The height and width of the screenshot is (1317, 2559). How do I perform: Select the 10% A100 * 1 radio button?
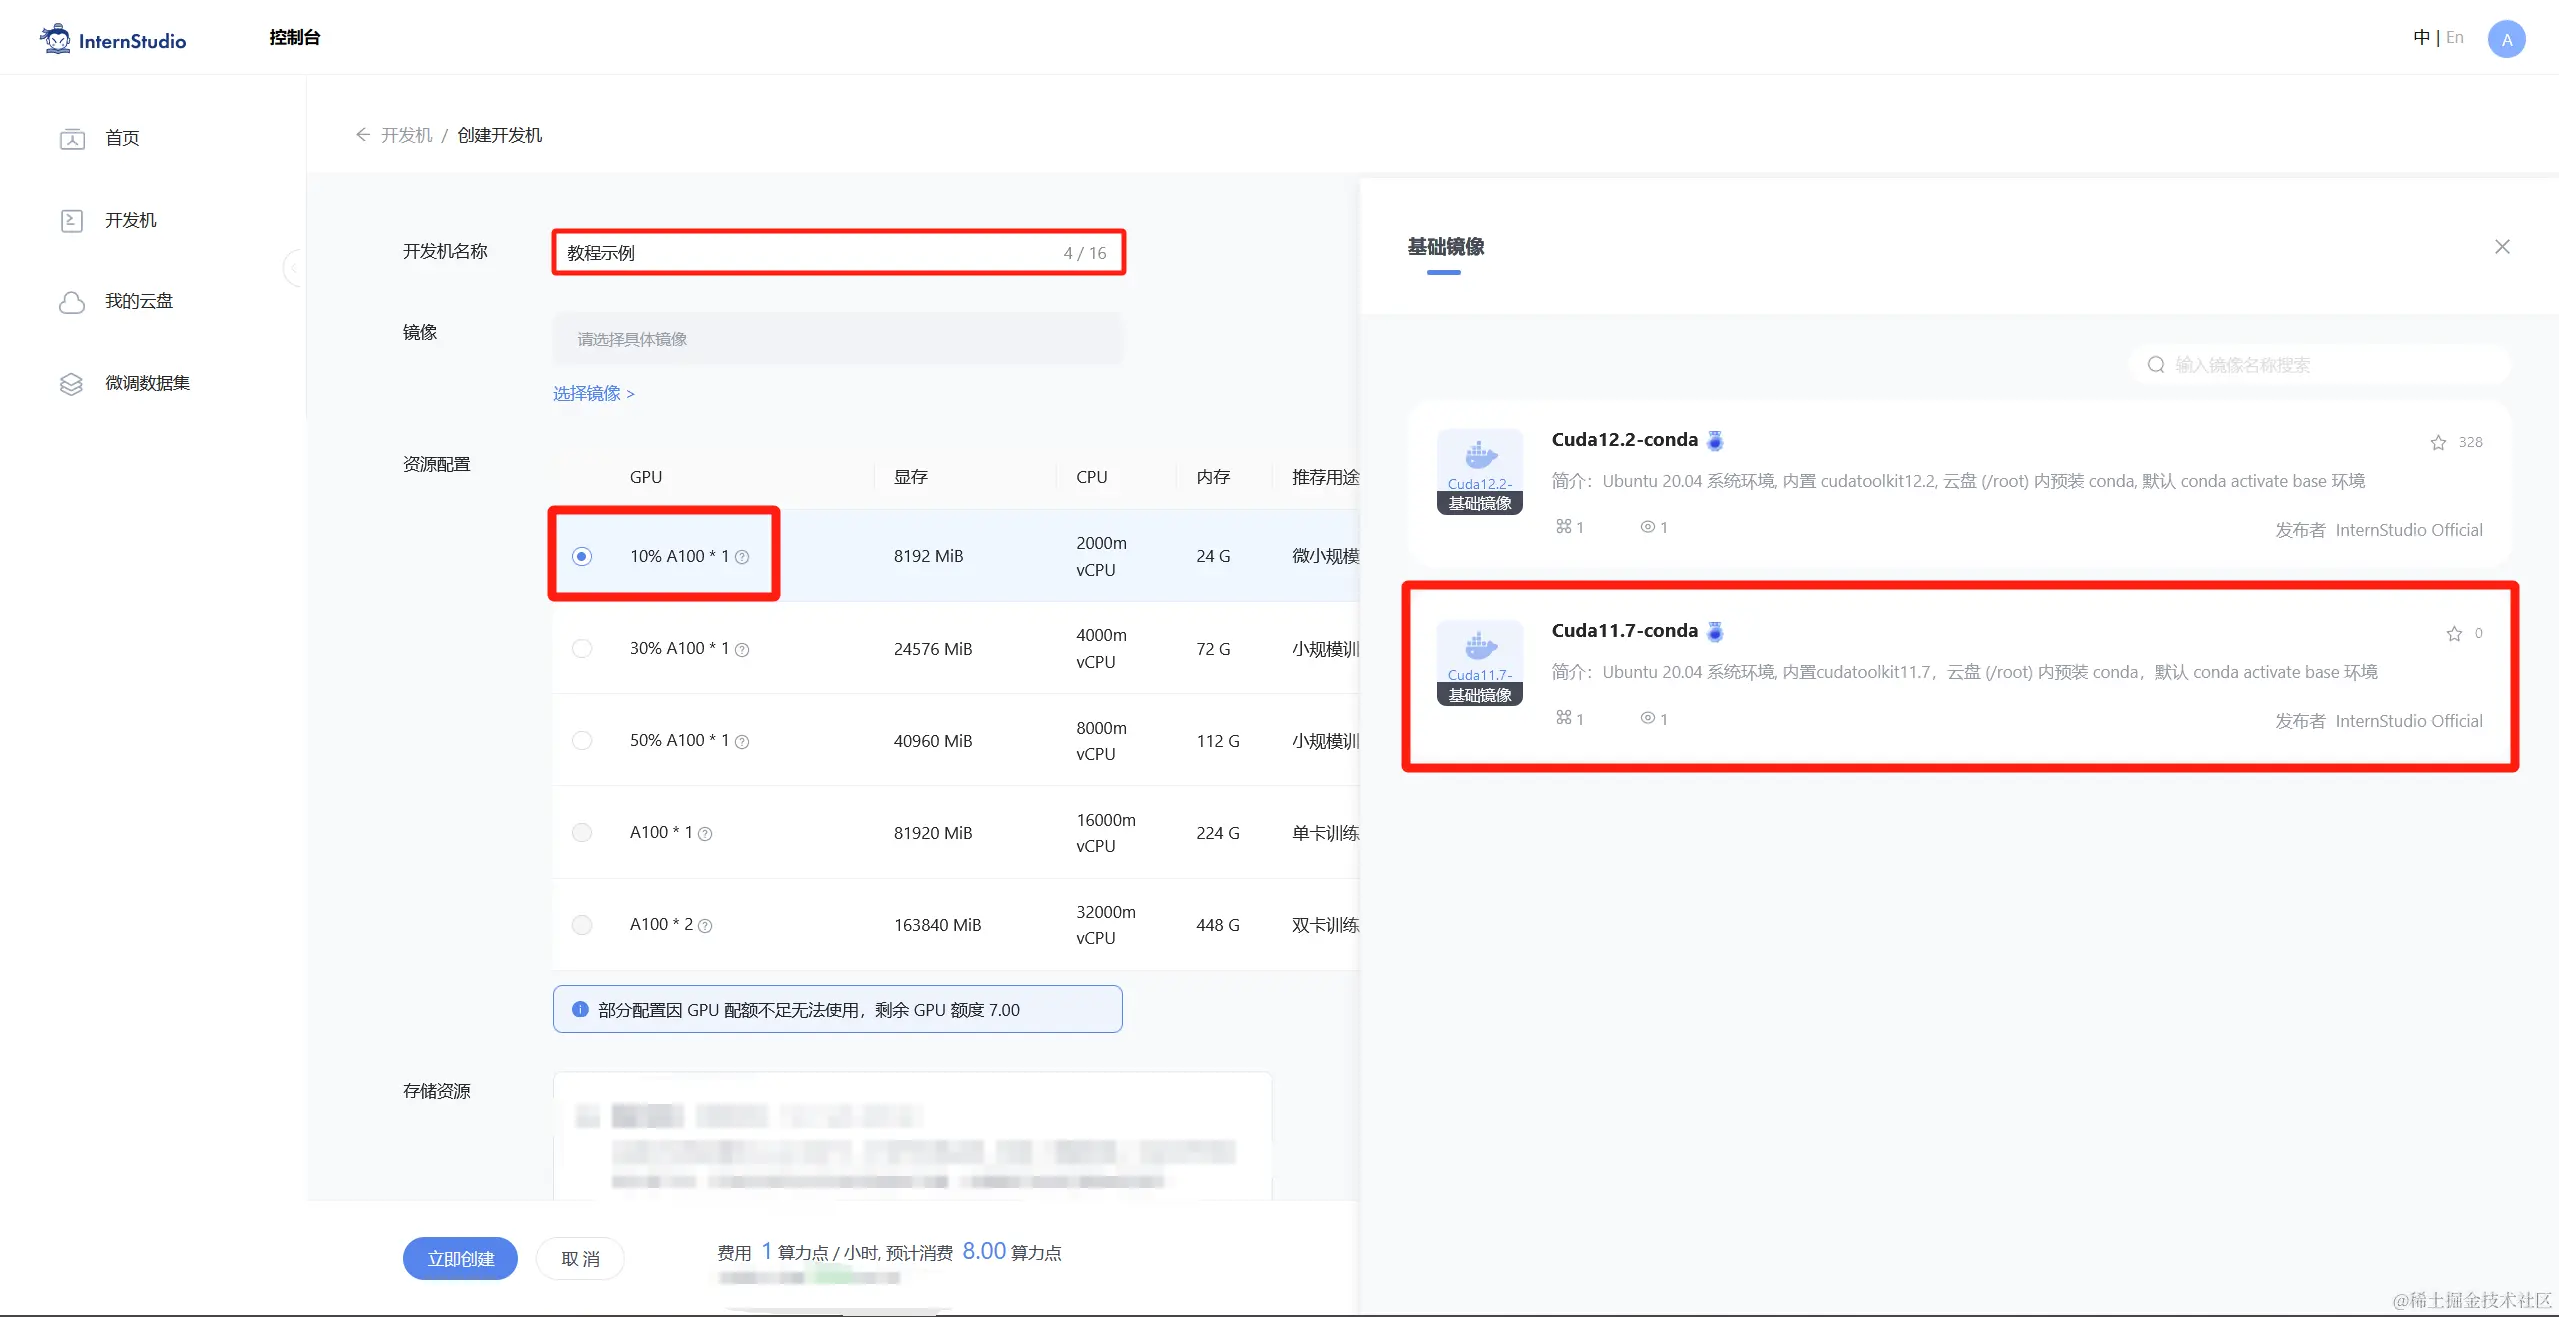point(582,556)
